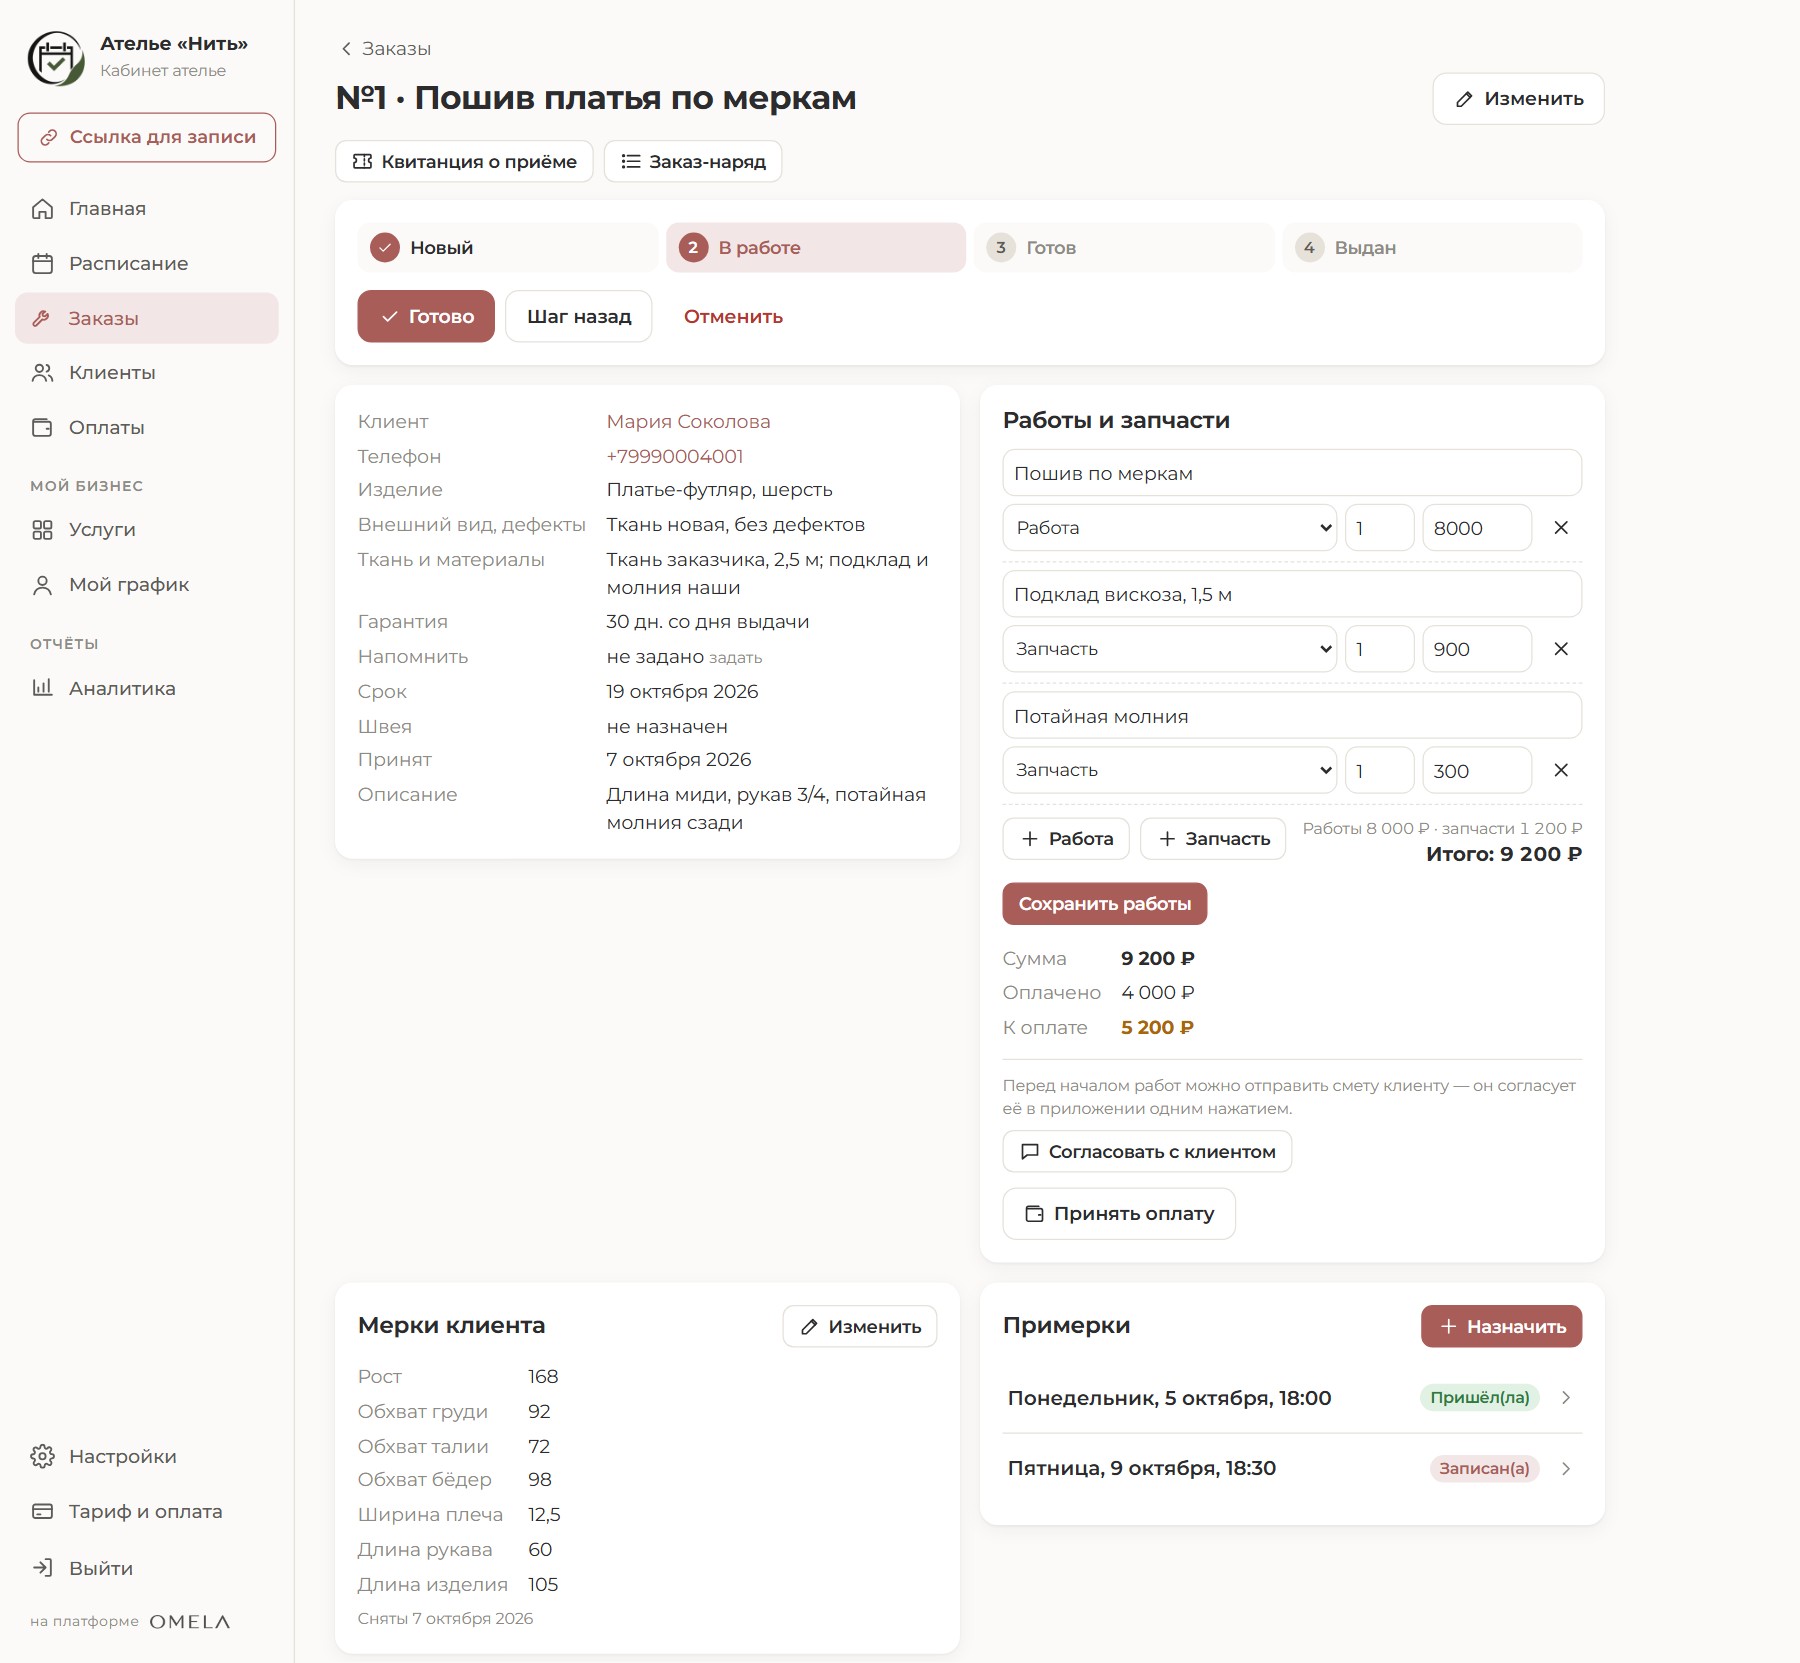Open client Мария Соколова profile

click(x=688, y=422)
